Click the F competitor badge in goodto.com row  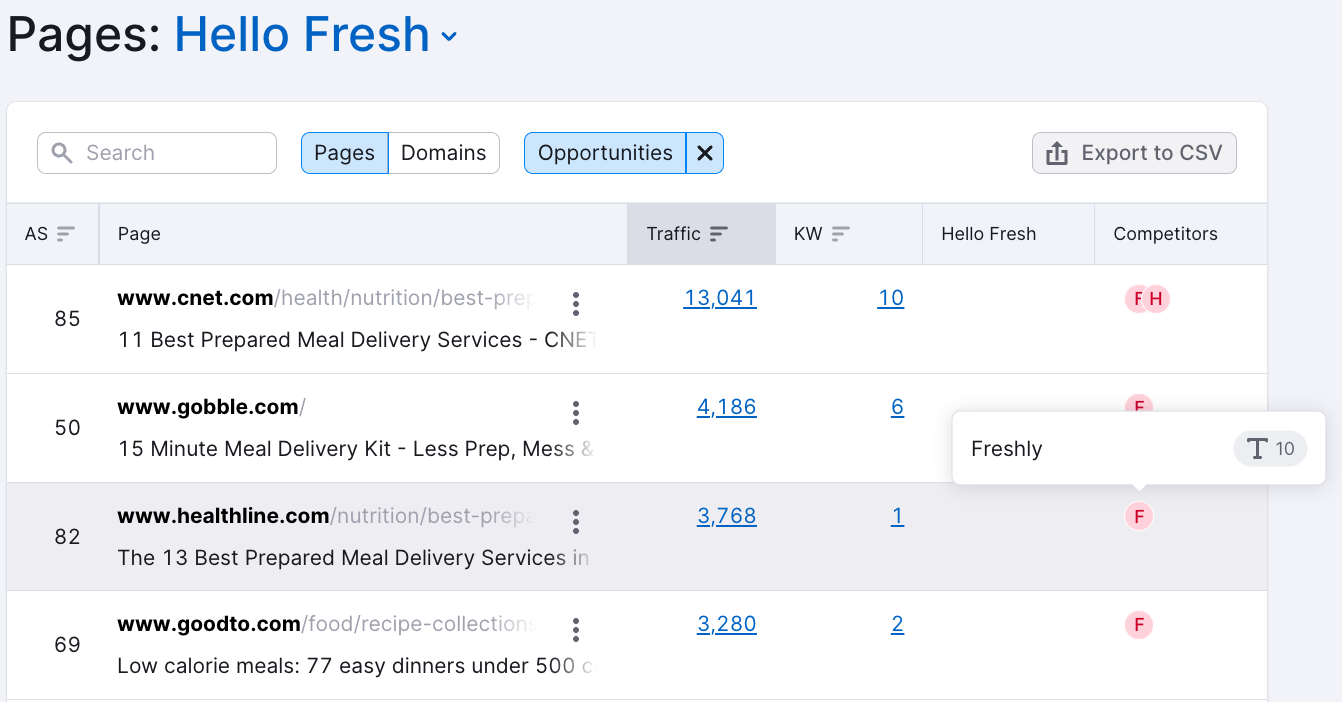1139,625
